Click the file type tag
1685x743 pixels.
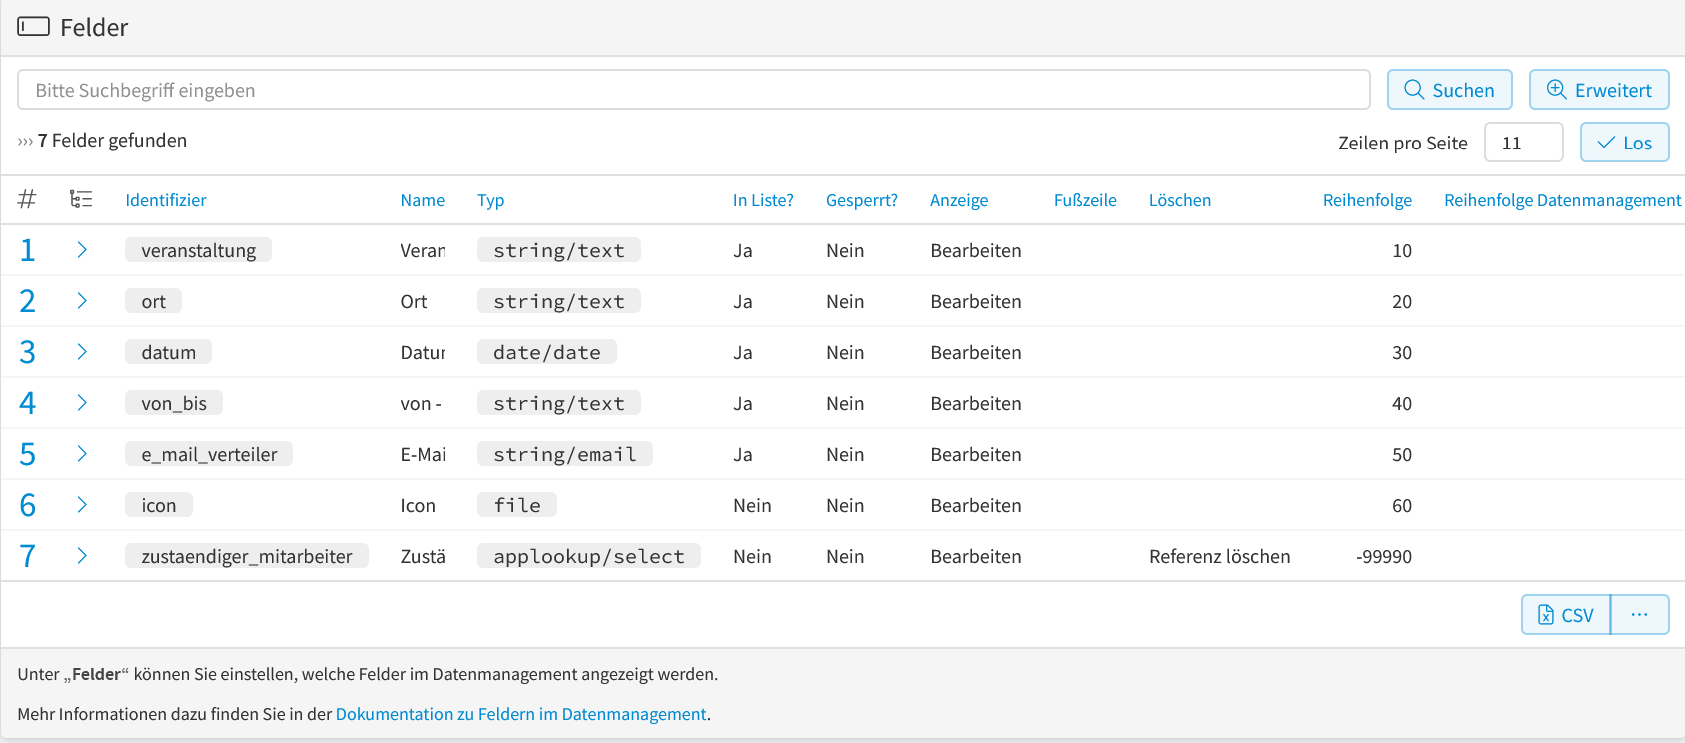(x=517, y=505)
